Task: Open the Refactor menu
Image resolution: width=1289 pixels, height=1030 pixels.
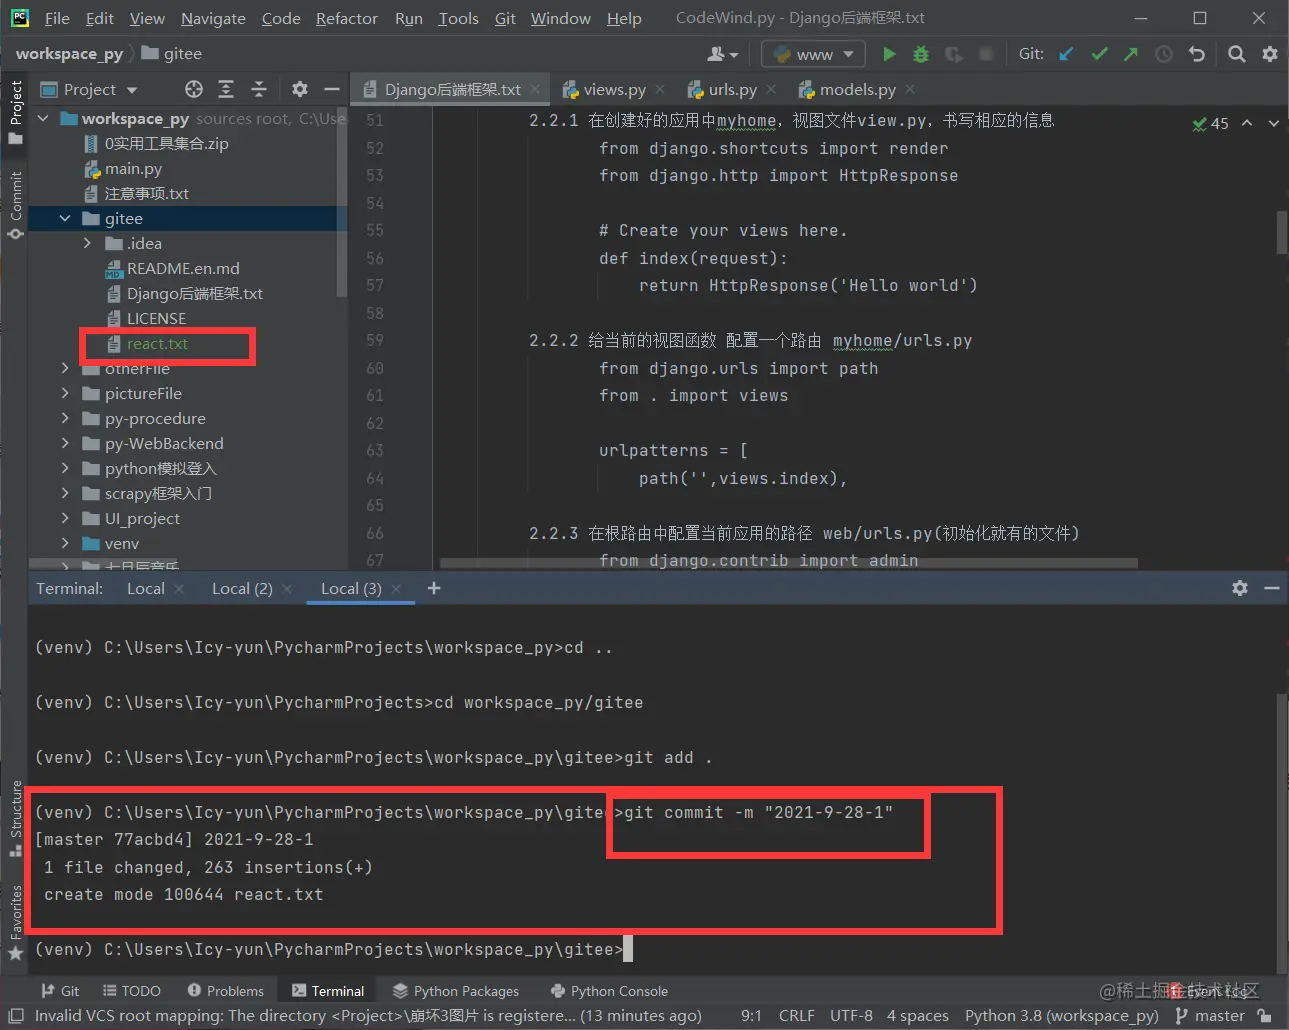Action: click(x=346, y=18)
